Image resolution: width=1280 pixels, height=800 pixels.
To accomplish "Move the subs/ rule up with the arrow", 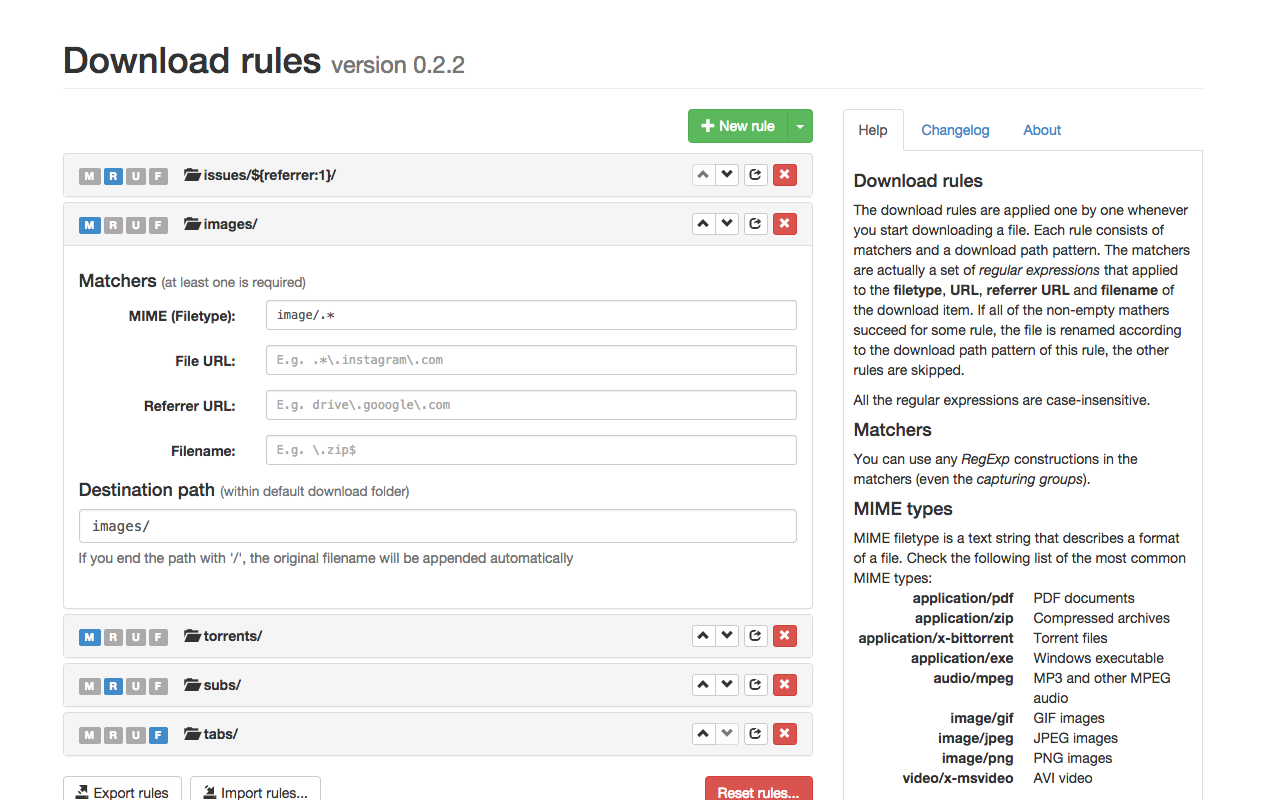I will point(703,684).
